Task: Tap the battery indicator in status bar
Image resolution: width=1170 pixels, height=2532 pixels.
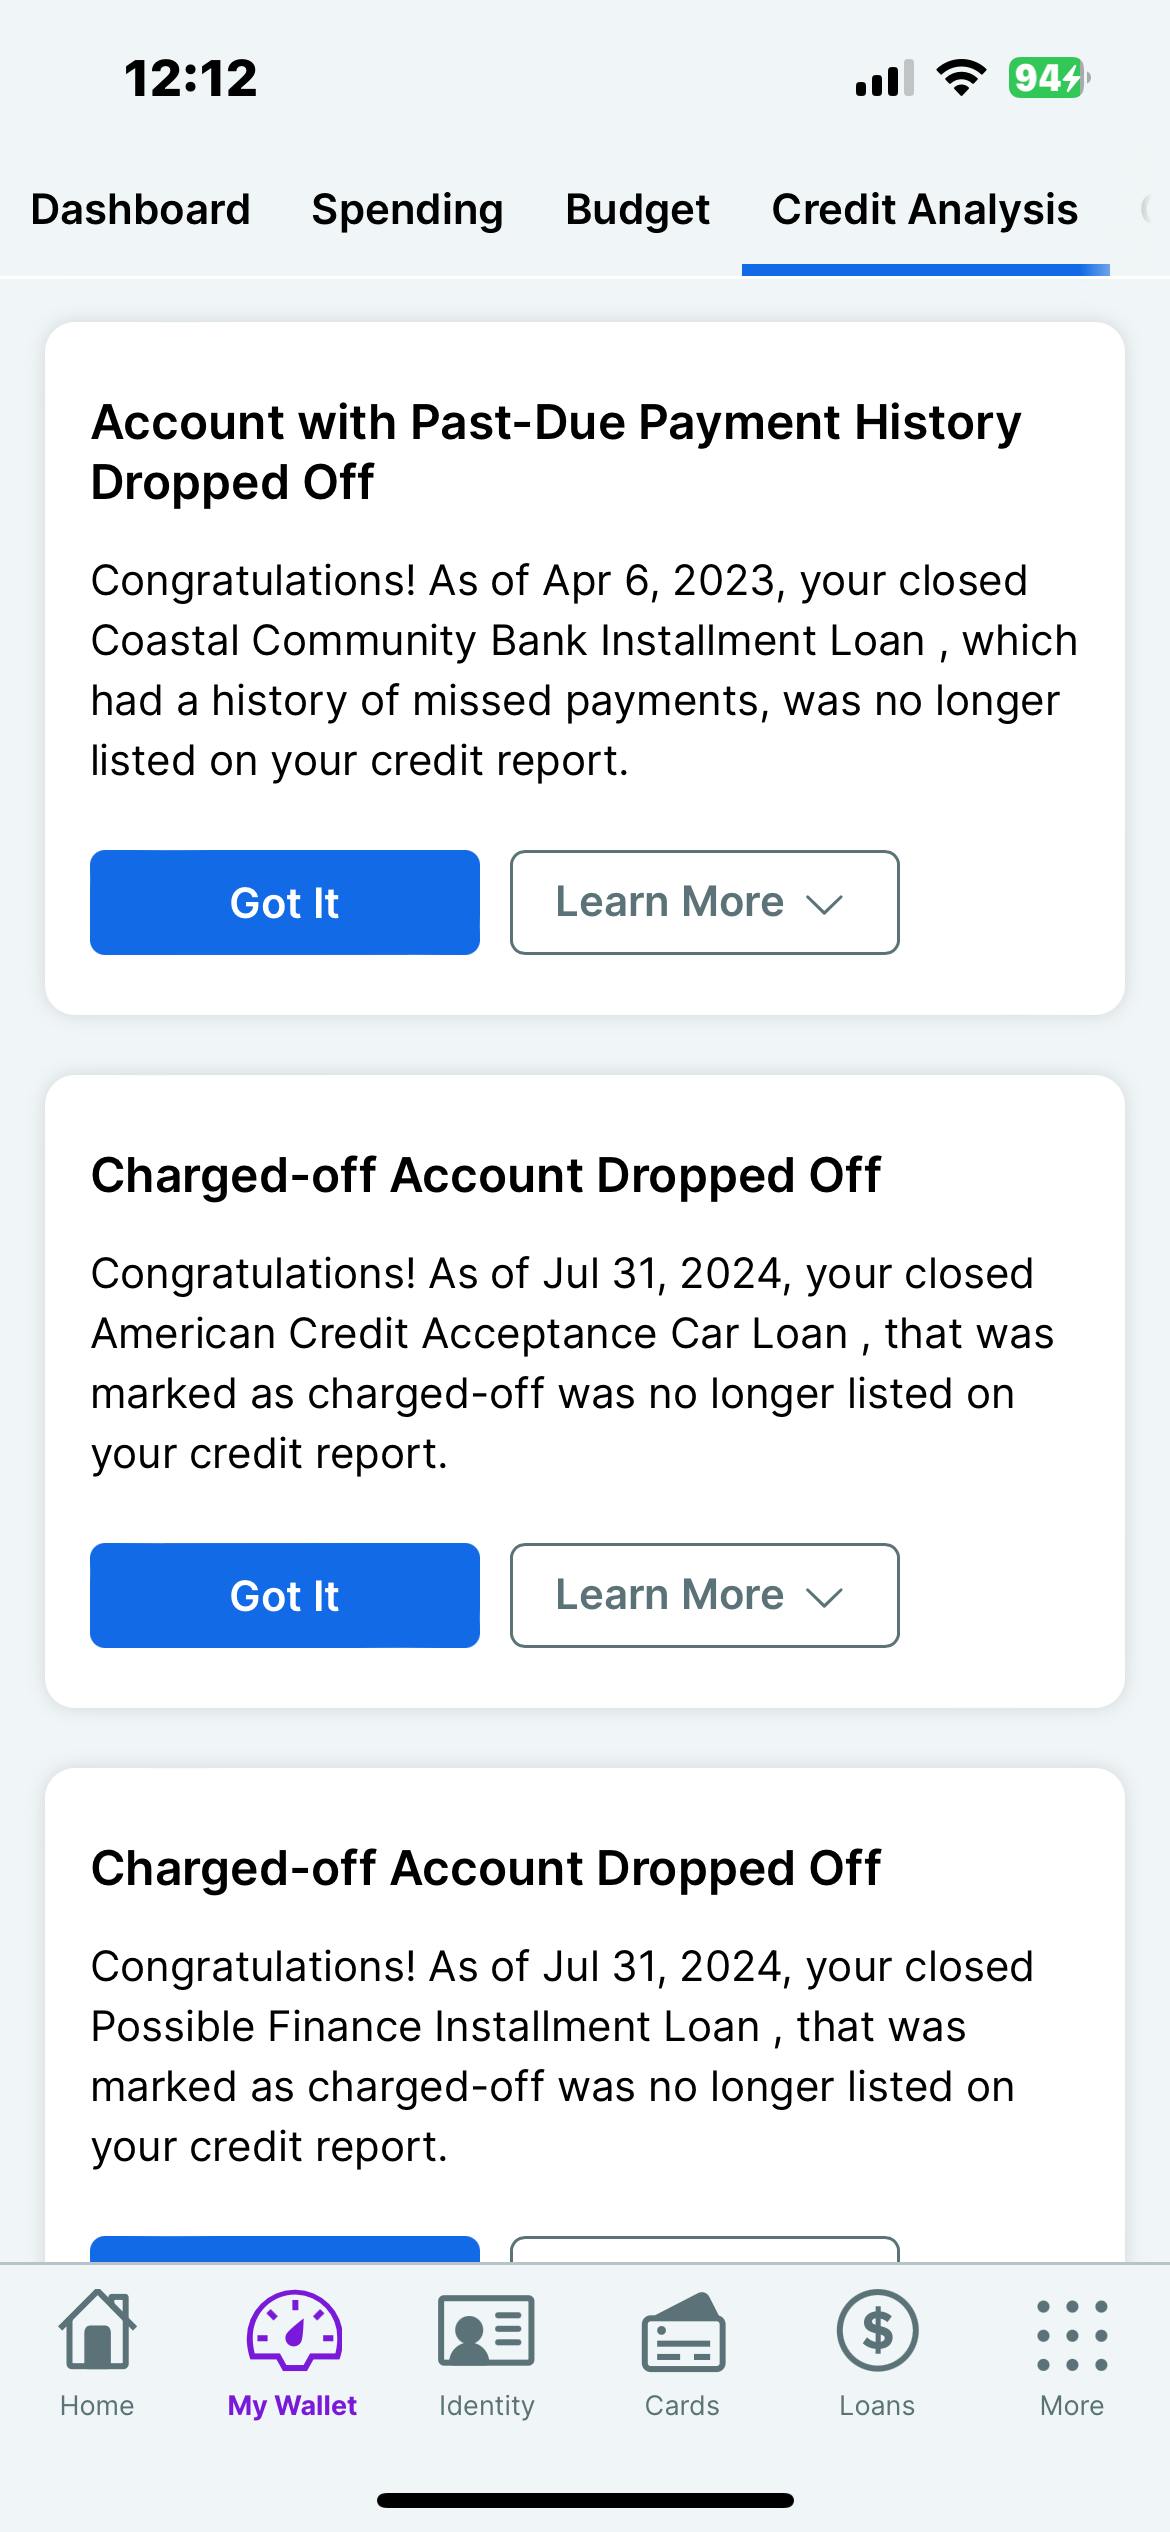Action: pos(1048,78)
